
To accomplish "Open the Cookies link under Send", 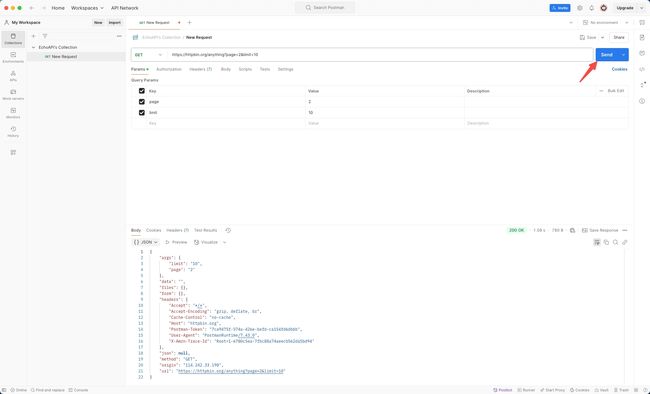I will click(619, 69).
